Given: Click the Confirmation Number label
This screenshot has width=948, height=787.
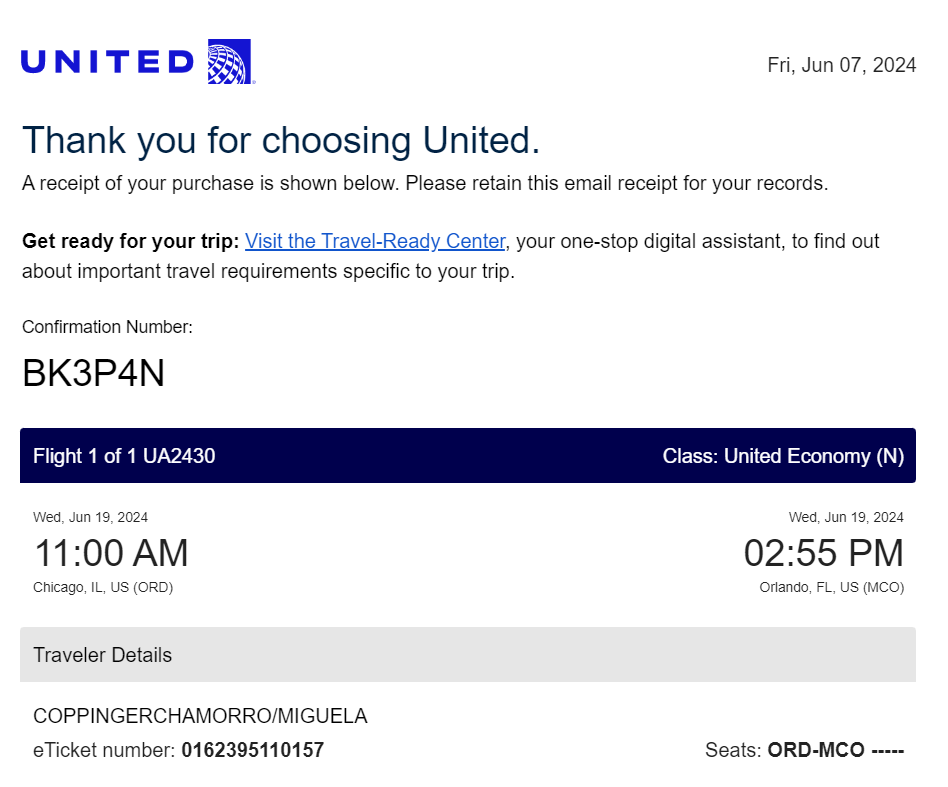Looking at the screenshot, I should coord(107,327).
